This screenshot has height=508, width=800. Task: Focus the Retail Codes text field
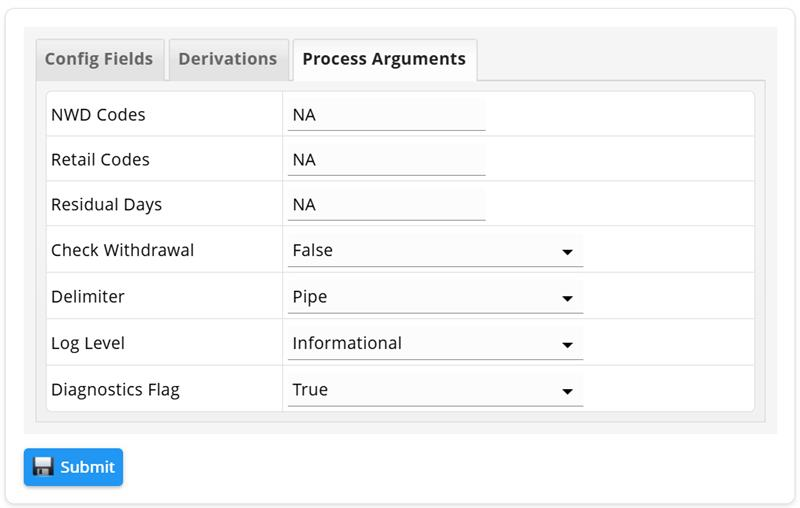coord(386,160)
